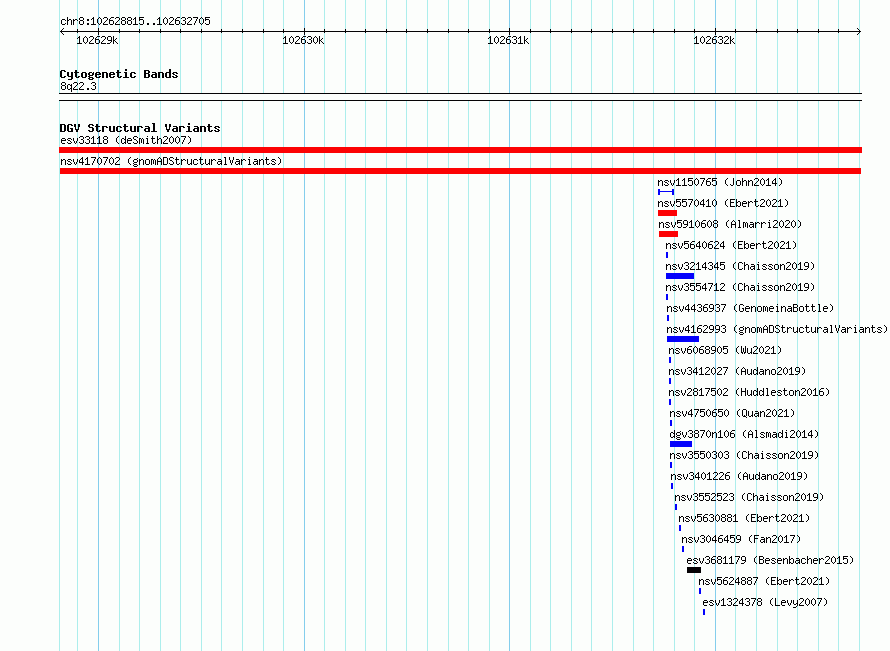Click the 102631k ruler tick label

click(508, 40)
